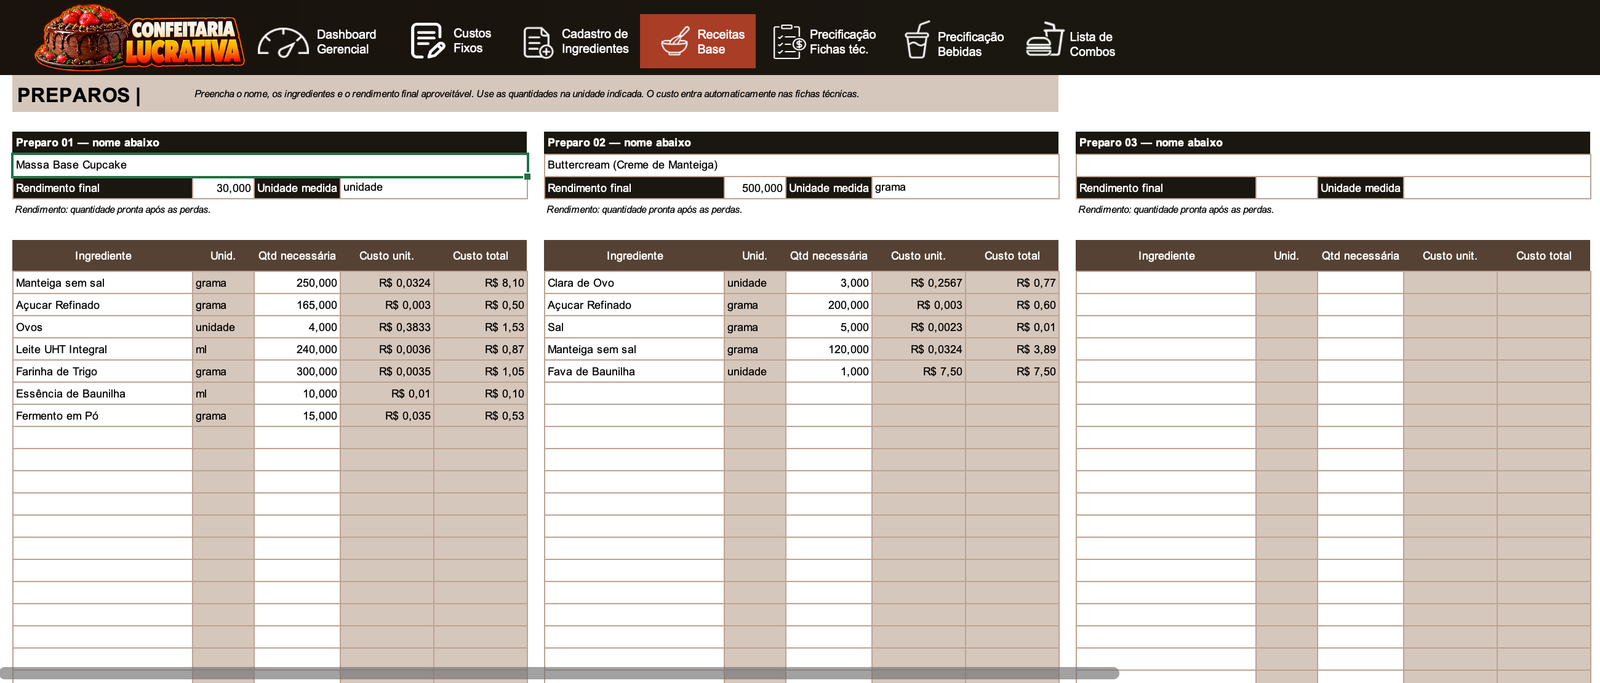Open the Dashboard Gerencial gauge icon
1600x683 pixels.
[283, 42]
